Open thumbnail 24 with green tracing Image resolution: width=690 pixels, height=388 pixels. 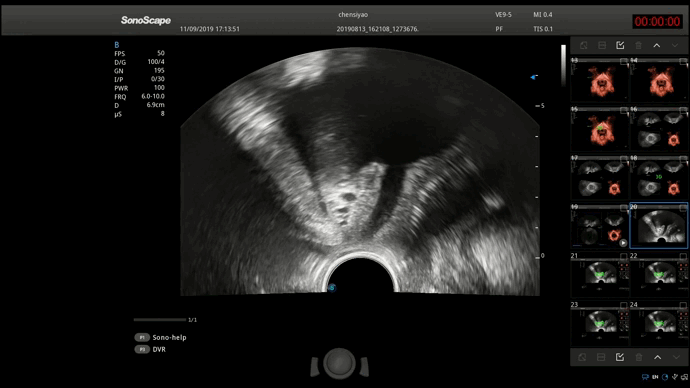(659, 324)
